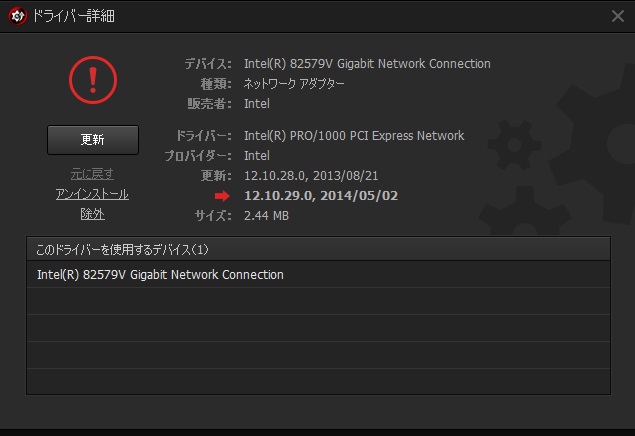Viewport: 635px width, 436px height.
Task: Select the Intel(R) 82579V row in device list
Action: click(x=318, y=274)
